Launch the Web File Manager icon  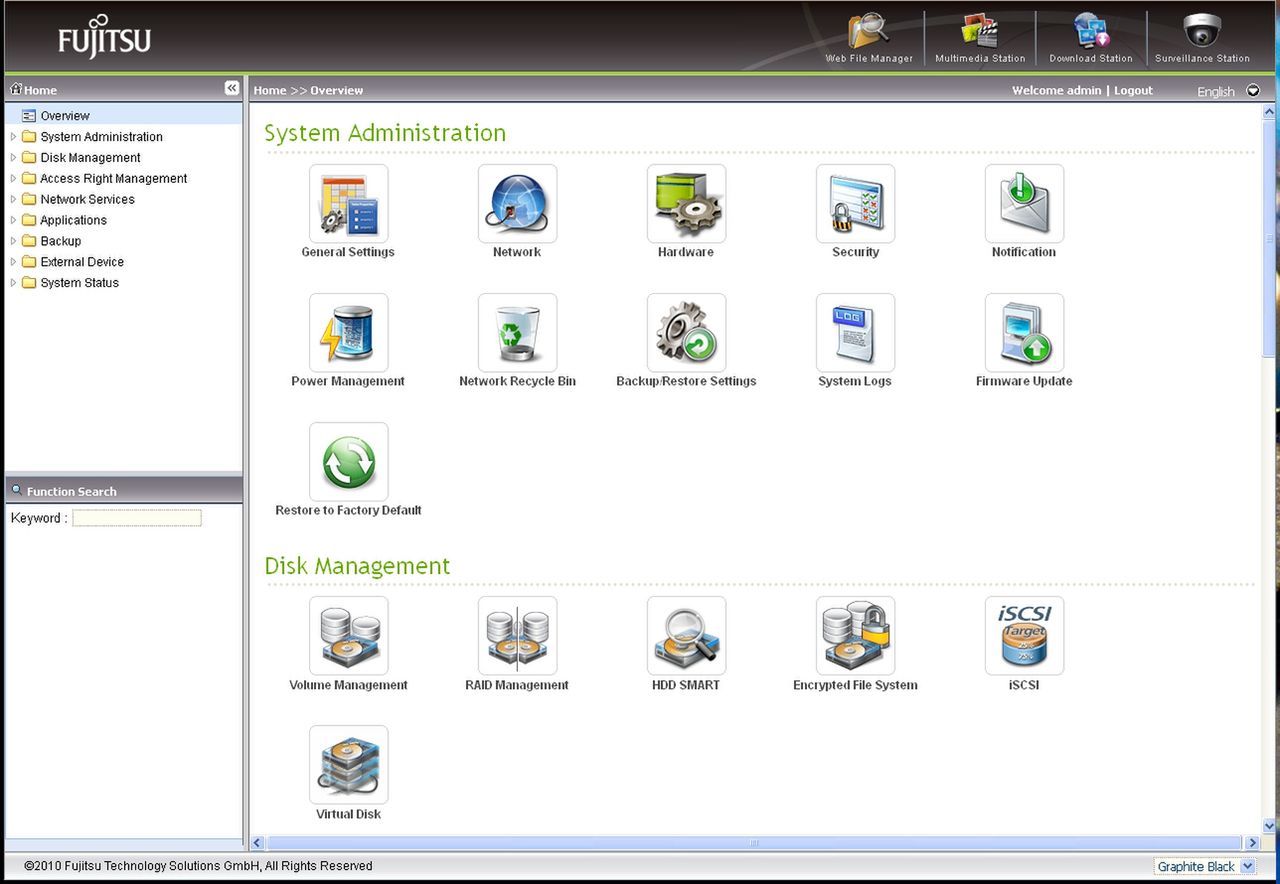pos(869,31)
